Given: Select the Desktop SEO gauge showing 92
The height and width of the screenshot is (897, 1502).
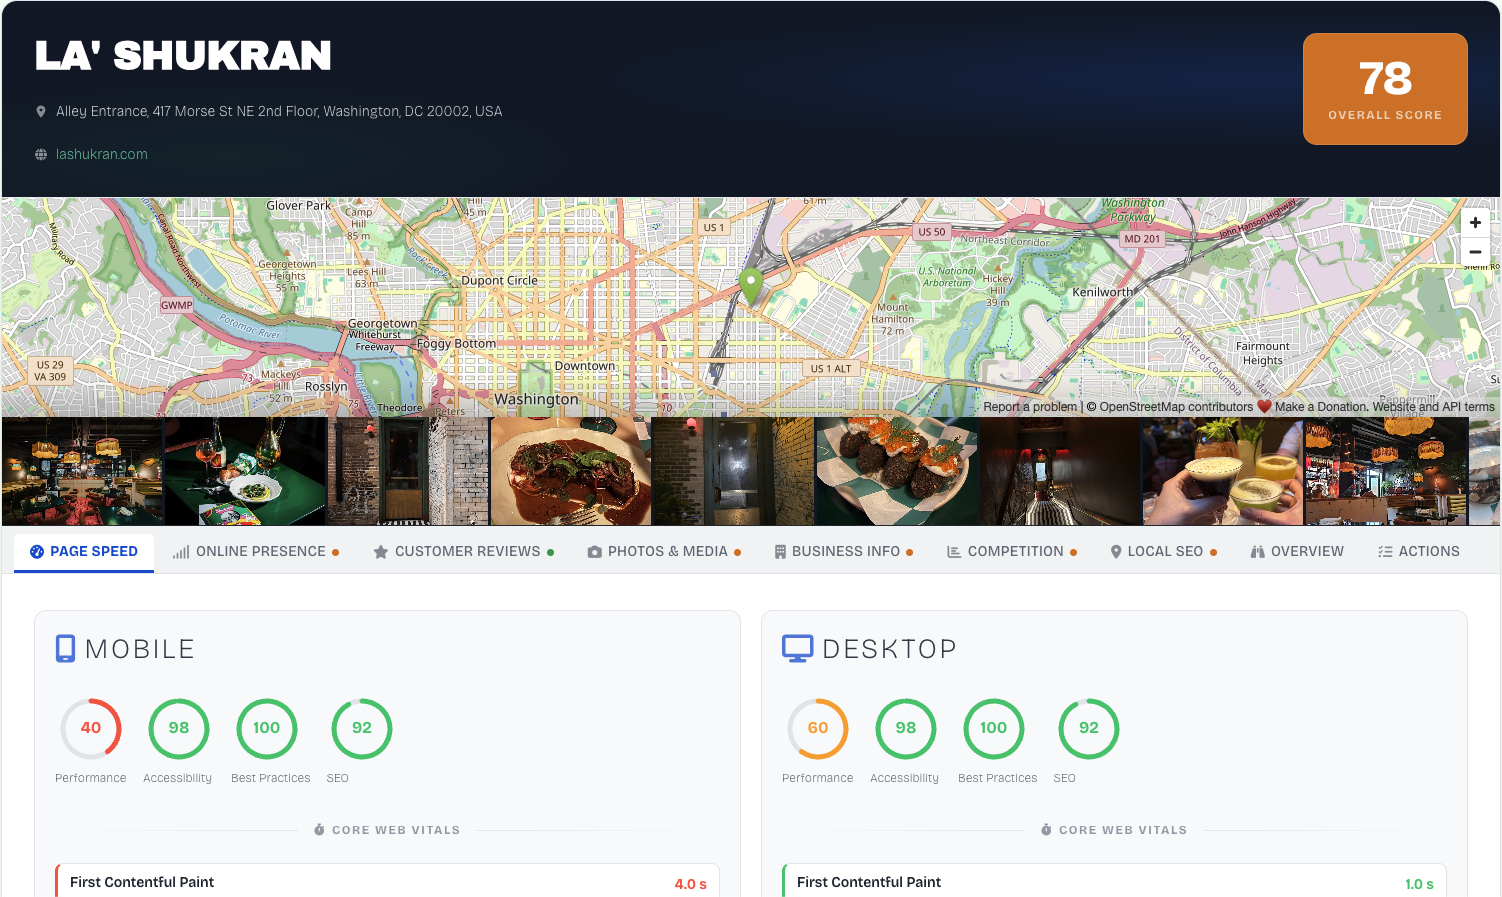Looking at the screenshot, I should point(1089,729).
